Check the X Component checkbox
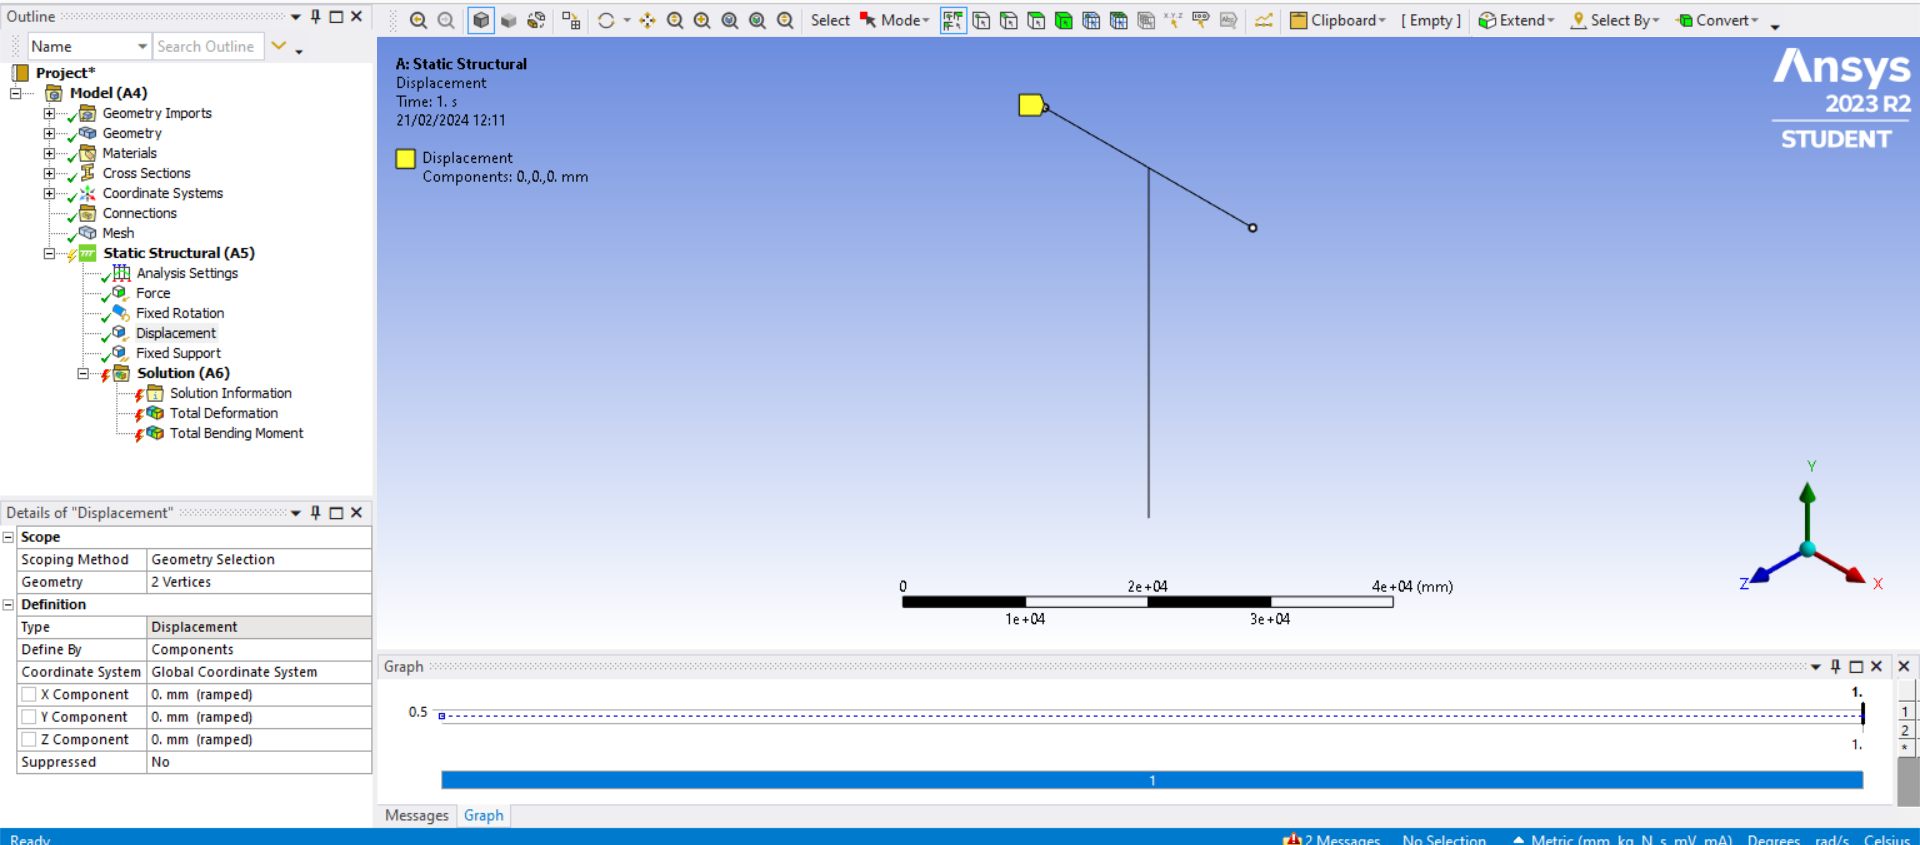Viewport: 1920px width, 845px height. click(x=29, y=694)
